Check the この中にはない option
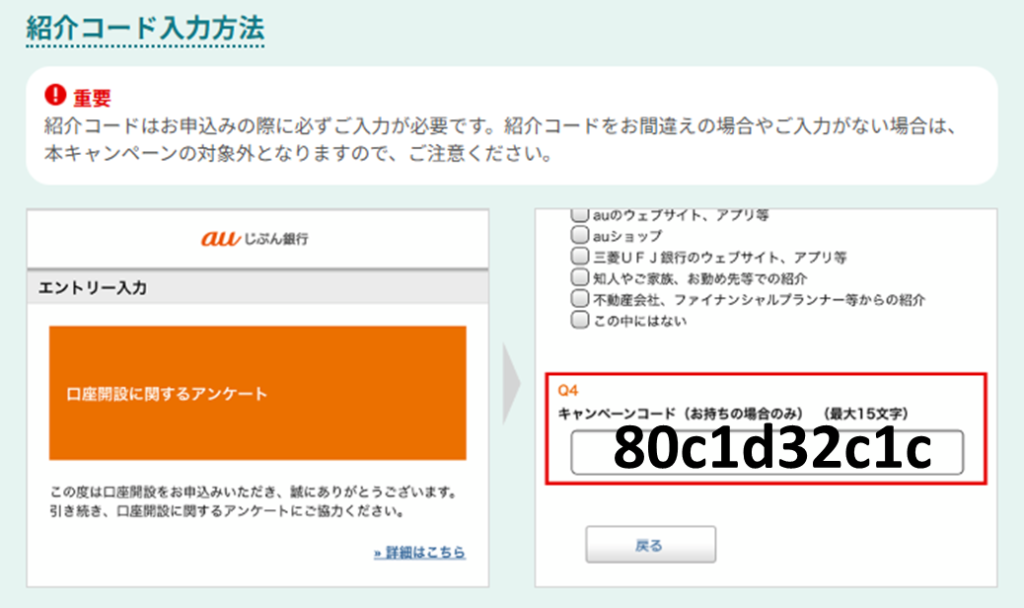This screenshot has height=608, width=1024. [579, 321]
